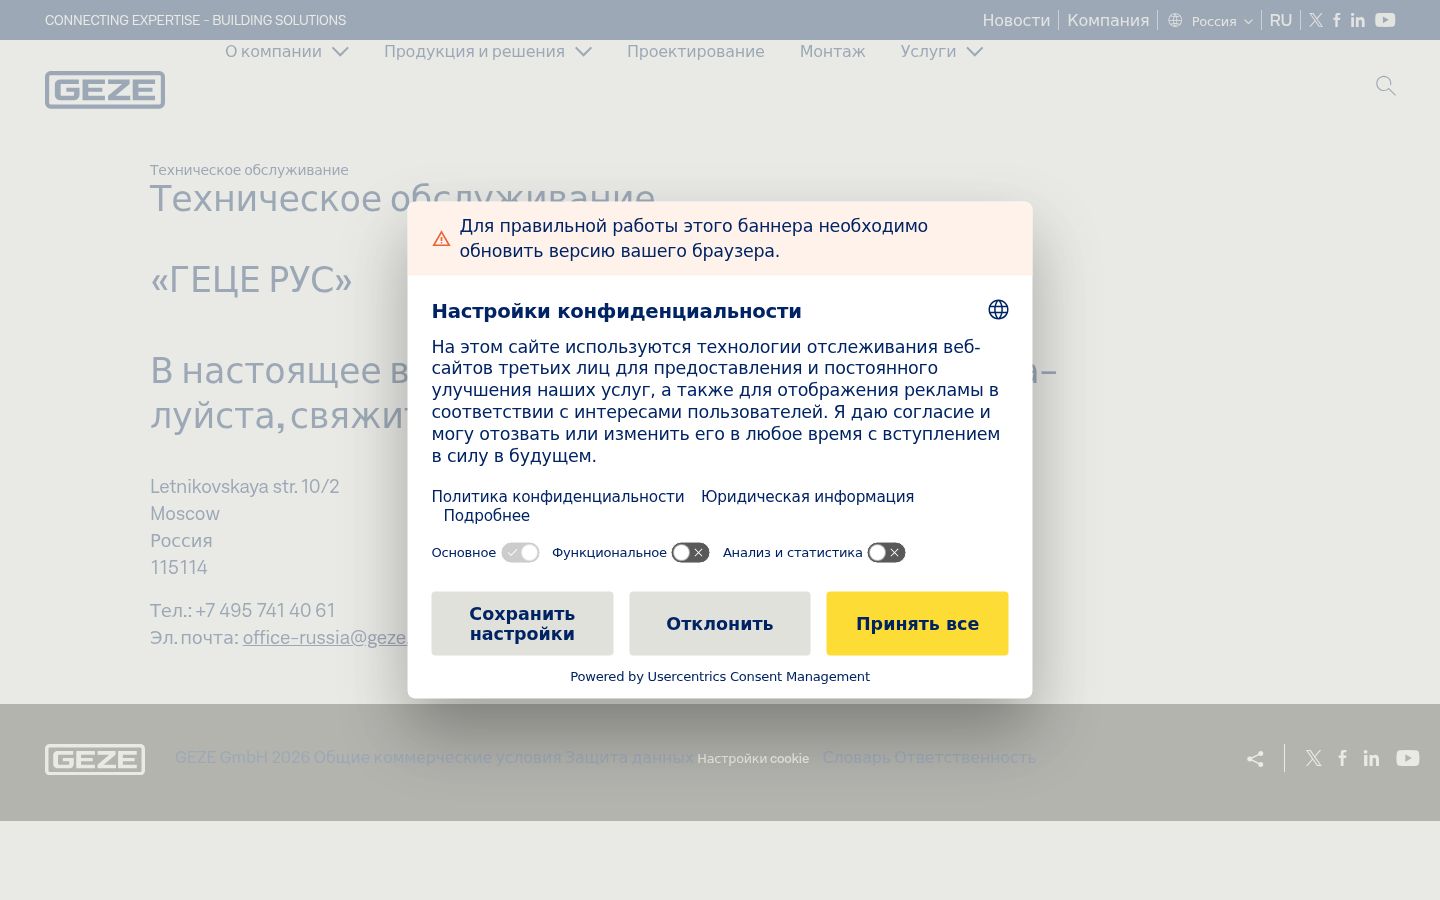Open the Проектирование menu item
The image size is (1440, 900).
(x=696, y=51)
